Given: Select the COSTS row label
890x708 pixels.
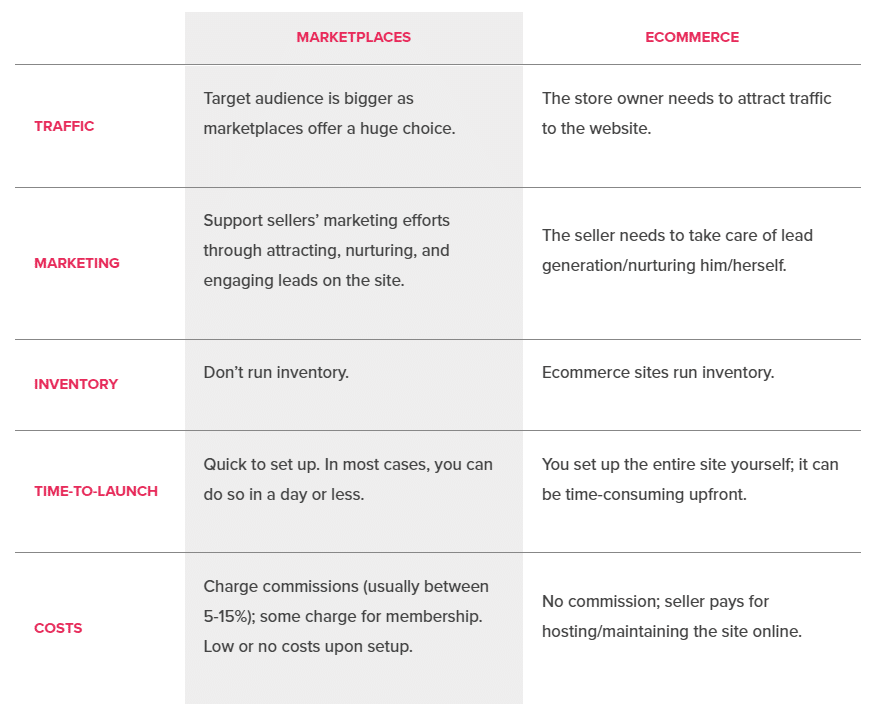Looking at the screenshot, I should (58, 628).
